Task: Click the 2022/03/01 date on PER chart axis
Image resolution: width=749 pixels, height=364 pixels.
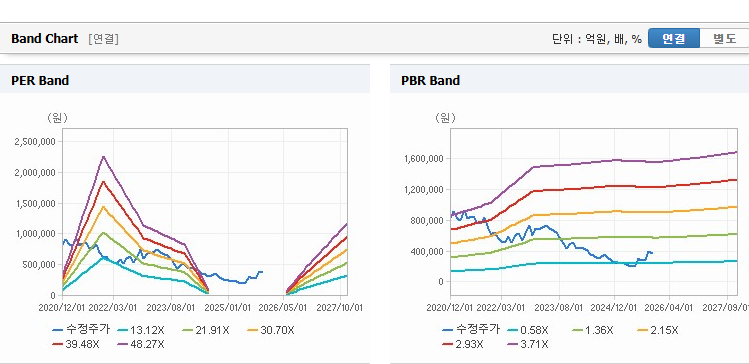Action: point(114,307)
